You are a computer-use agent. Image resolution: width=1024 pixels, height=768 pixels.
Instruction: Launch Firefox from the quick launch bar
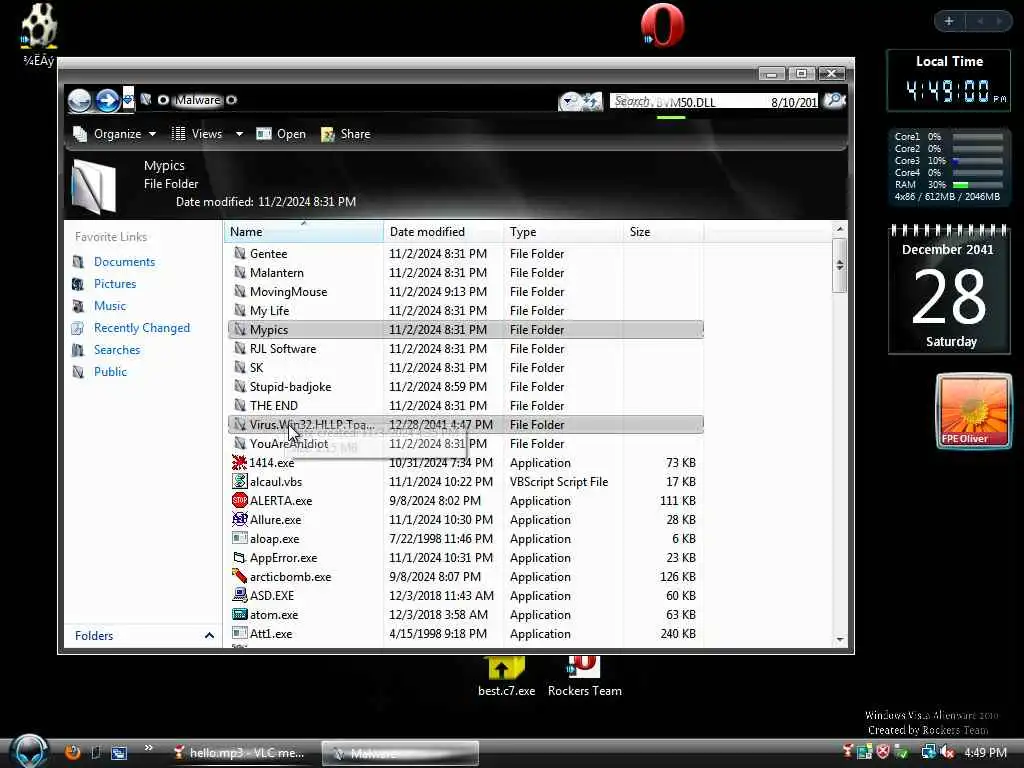(72, 752)
